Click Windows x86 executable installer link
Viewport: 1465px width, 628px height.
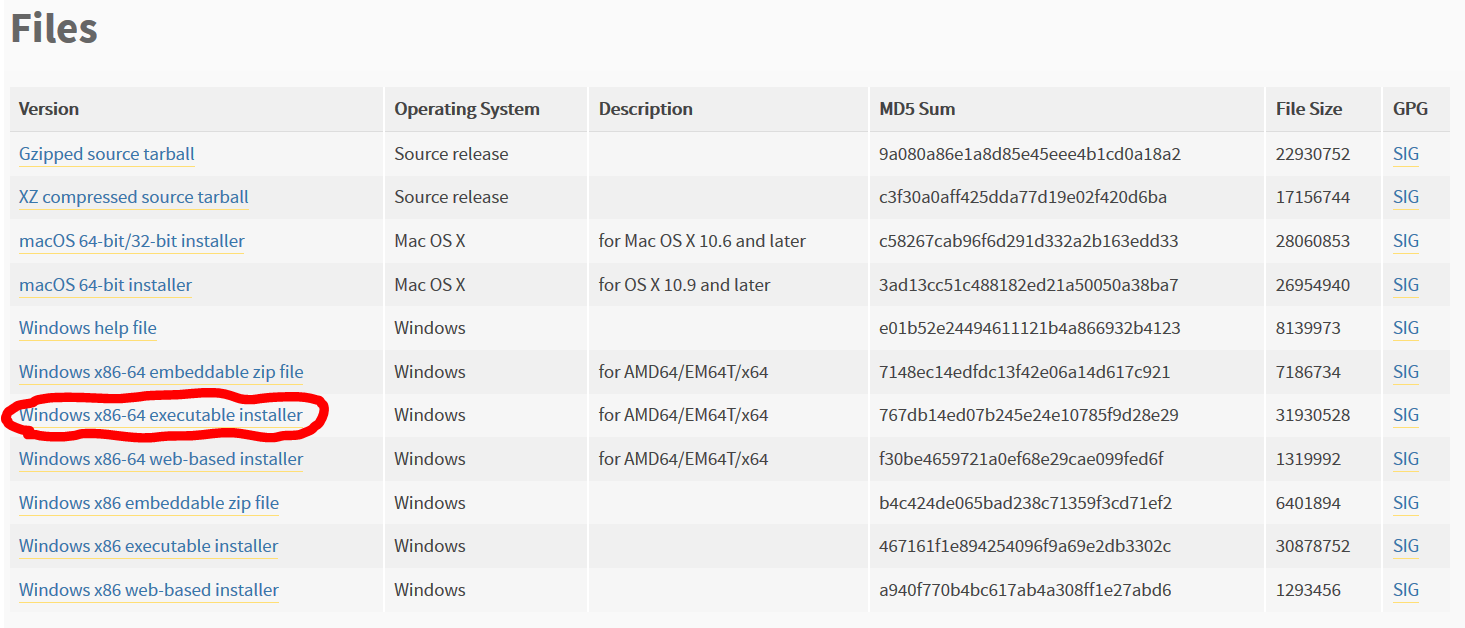coord(148,546)
